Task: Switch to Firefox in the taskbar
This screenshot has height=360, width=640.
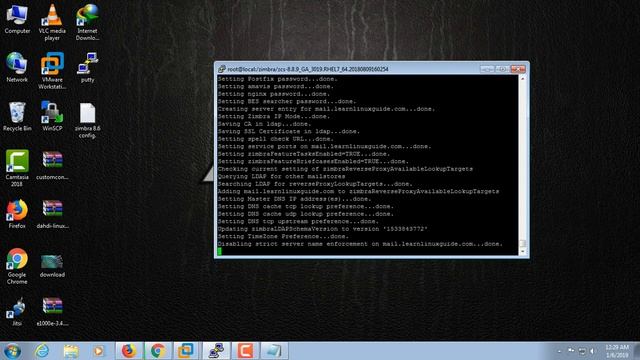Action: coord(129,351)
